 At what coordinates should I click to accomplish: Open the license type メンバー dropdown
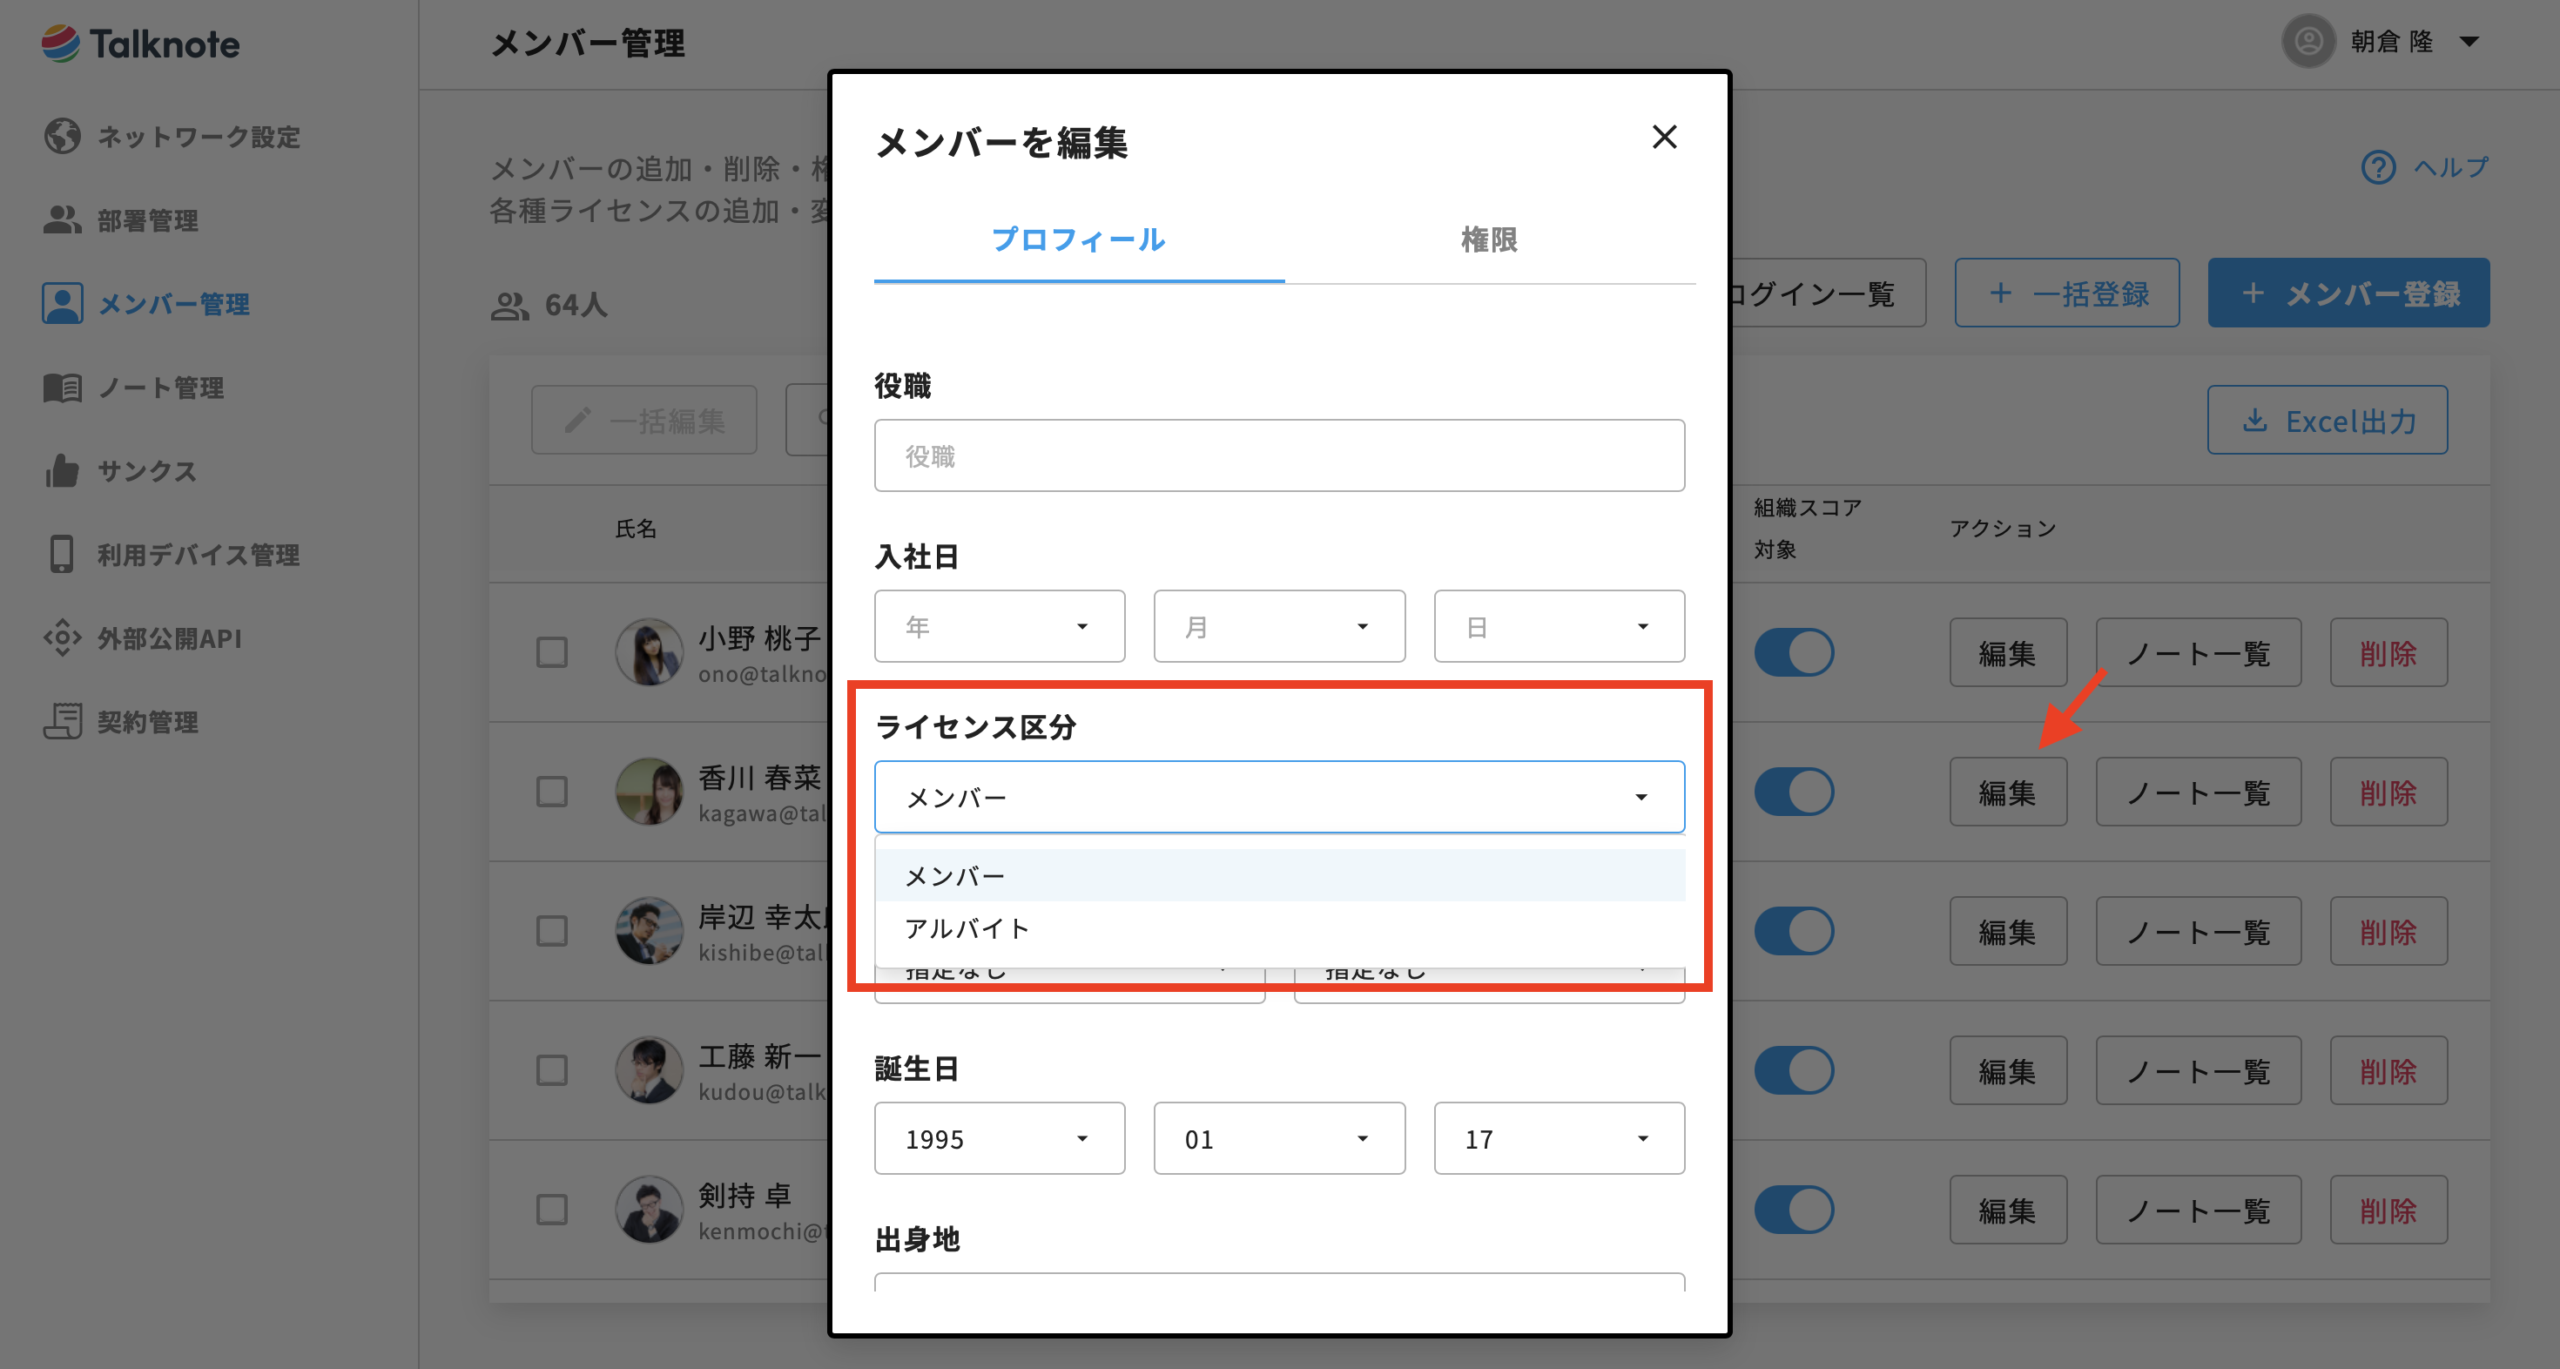[1279, 797]
